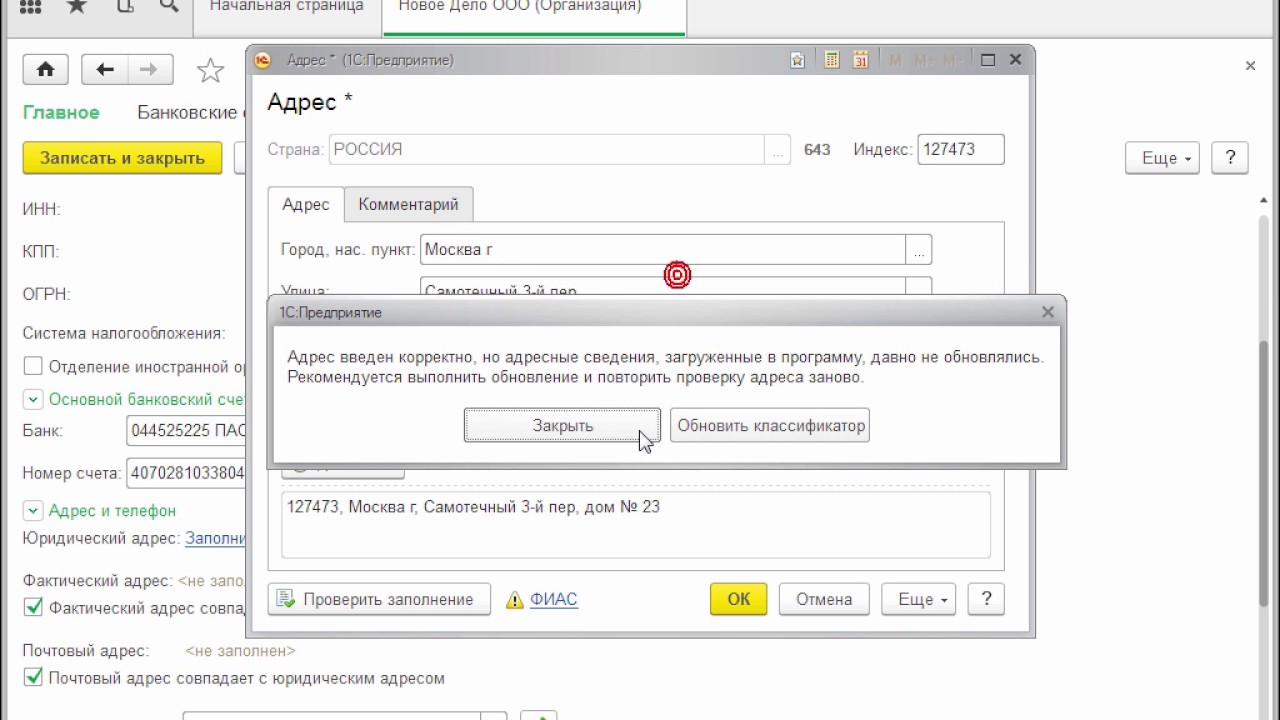This screenshot has height=720, width=1280.
Task: Open the ФИАС link
Action: pyautogui.click(x=554, y=600)
